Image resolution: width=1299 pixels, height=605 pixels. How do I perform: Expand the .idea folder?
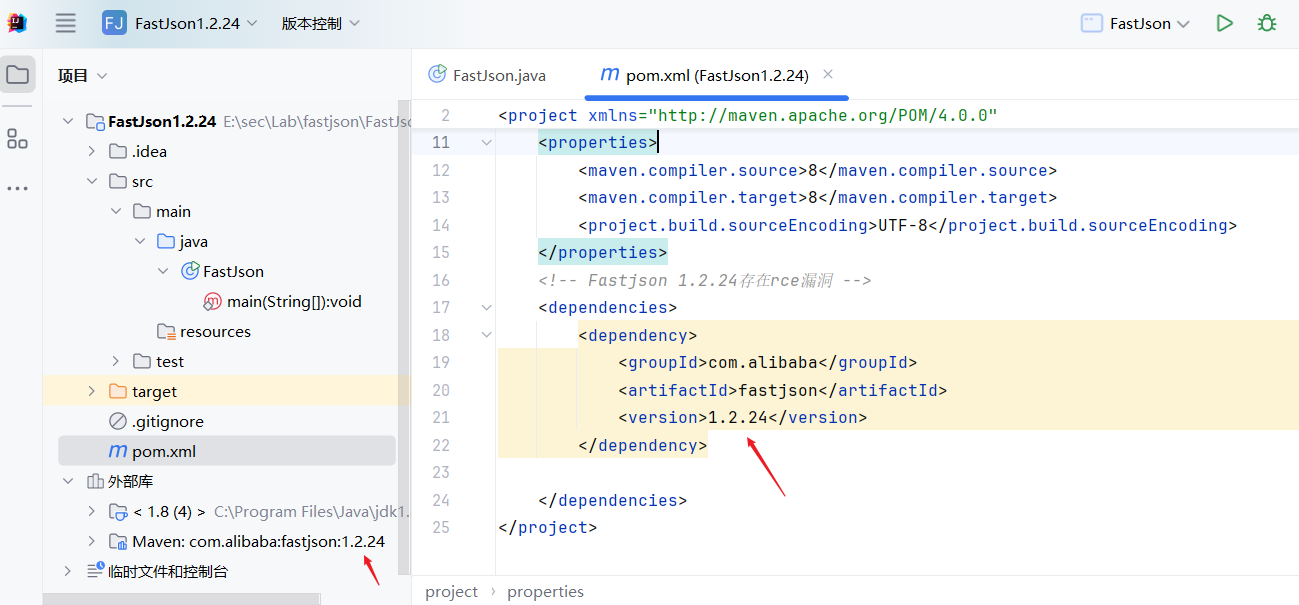pos(92,151)
